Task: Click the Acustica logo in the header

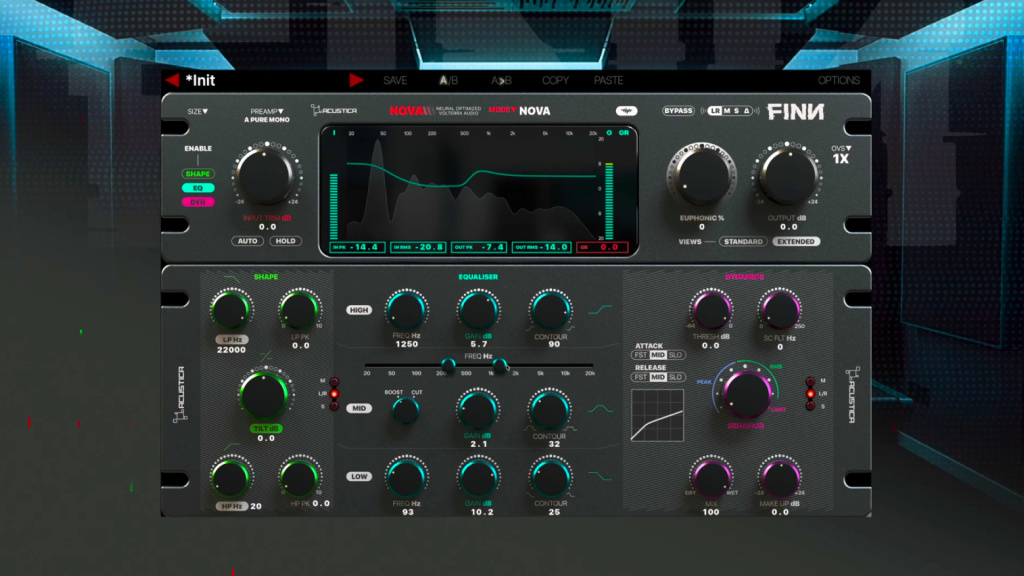Action: point(334,110)
